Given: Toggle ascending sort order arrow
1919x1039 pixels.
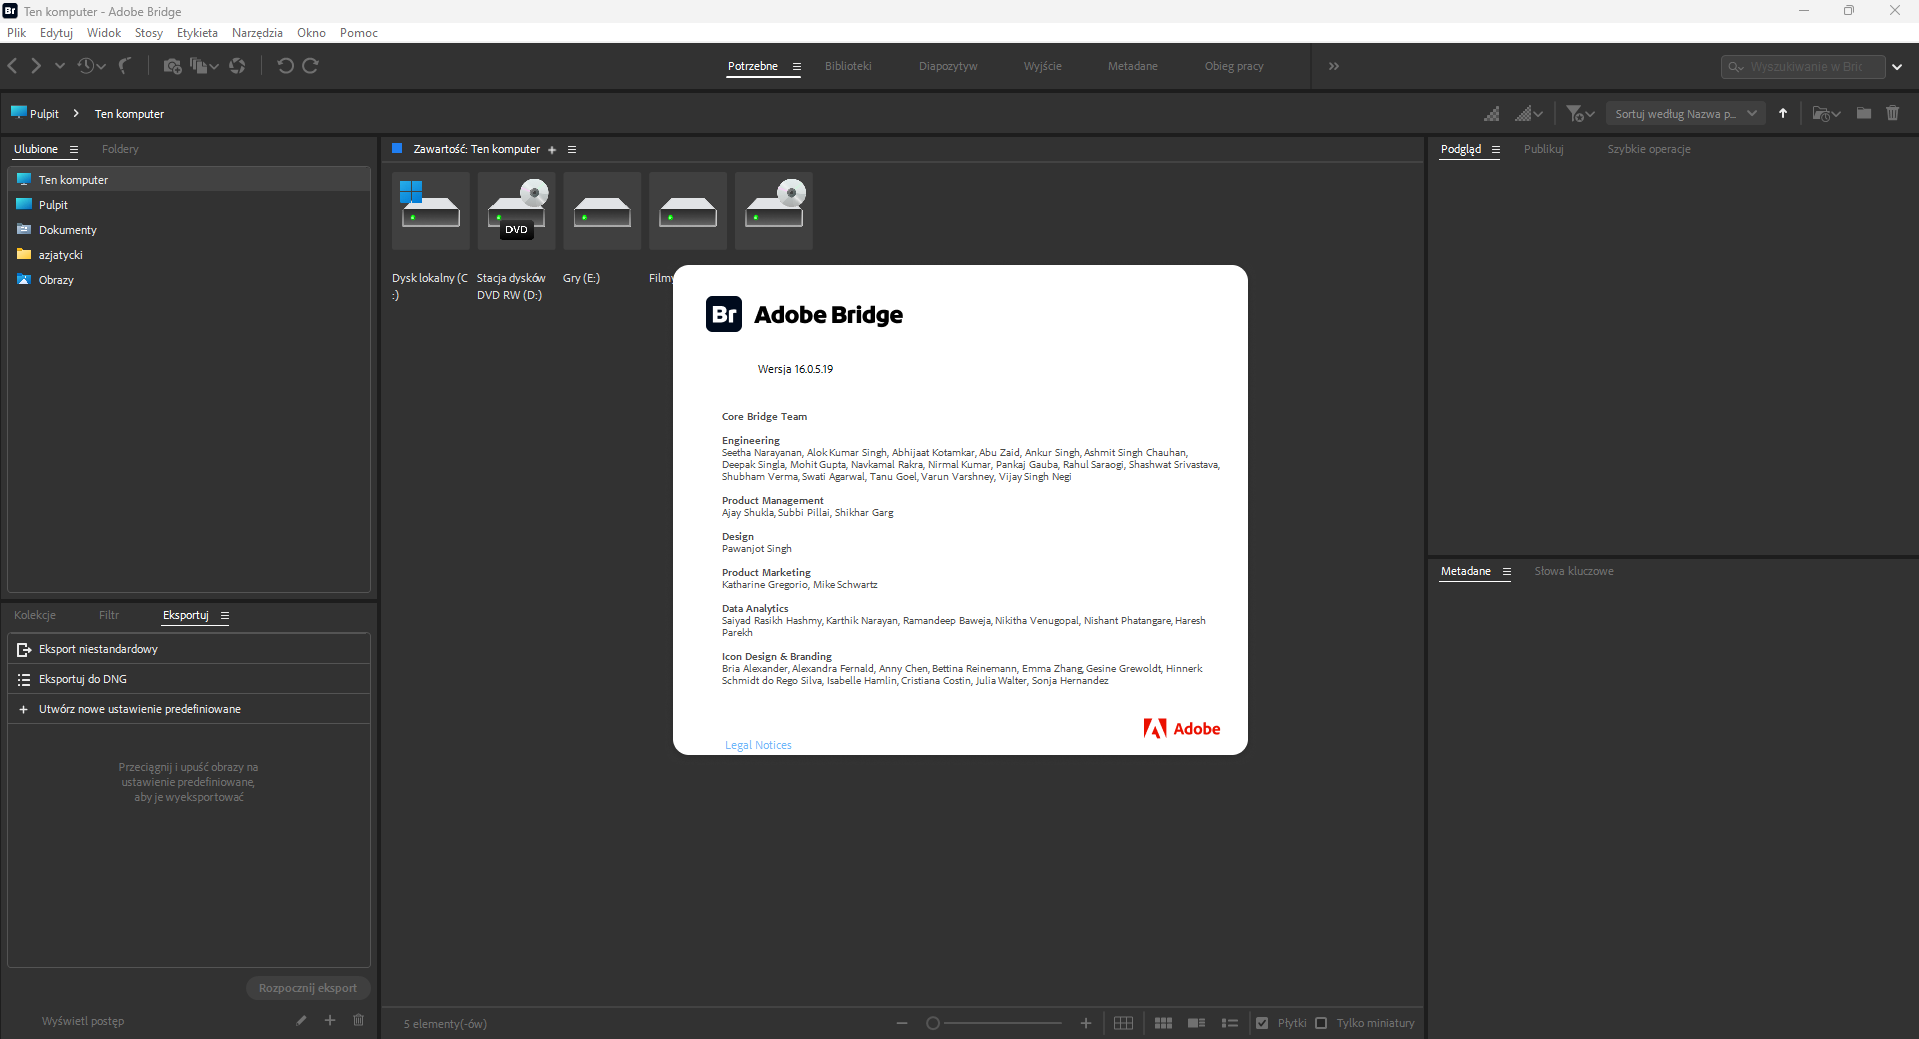Looking at the screenshot, I should pos(1783,114).
